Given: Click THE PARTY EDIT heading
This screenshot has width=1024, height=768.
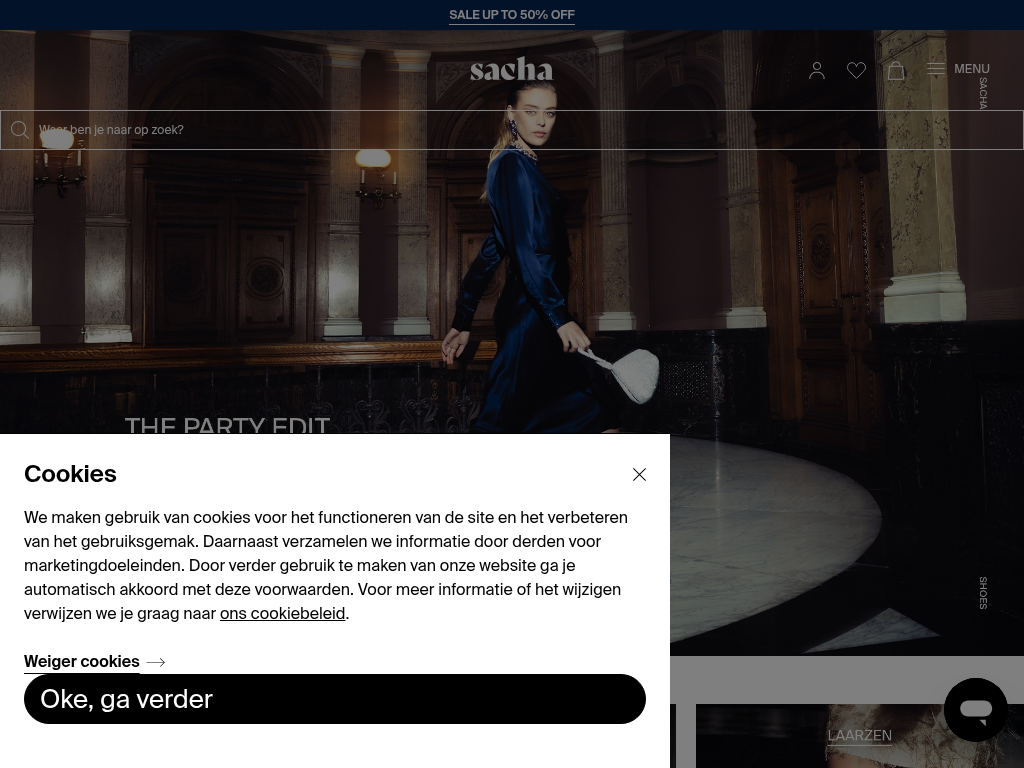Looking at the screenshot, I should 227,425.
